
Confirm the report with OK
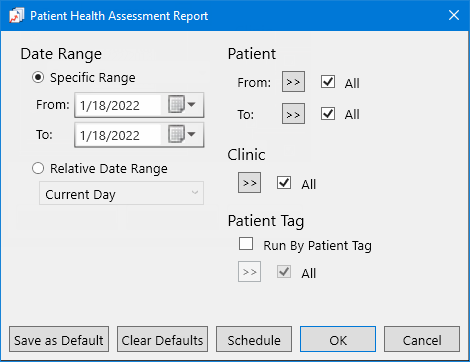tap(338, 339)
